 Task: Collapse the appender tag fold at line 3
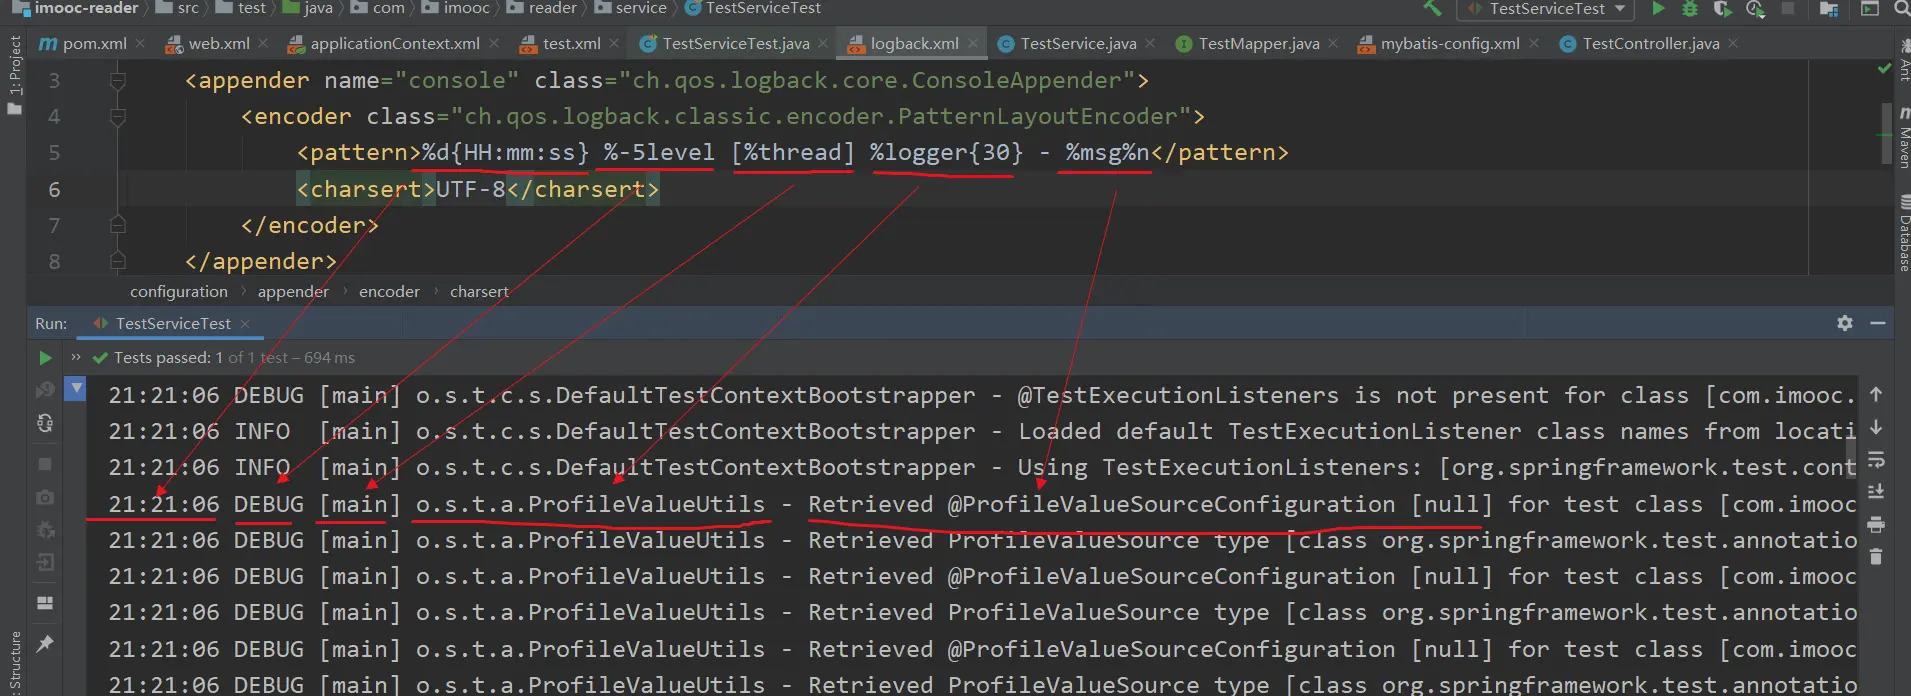point(118,81)
